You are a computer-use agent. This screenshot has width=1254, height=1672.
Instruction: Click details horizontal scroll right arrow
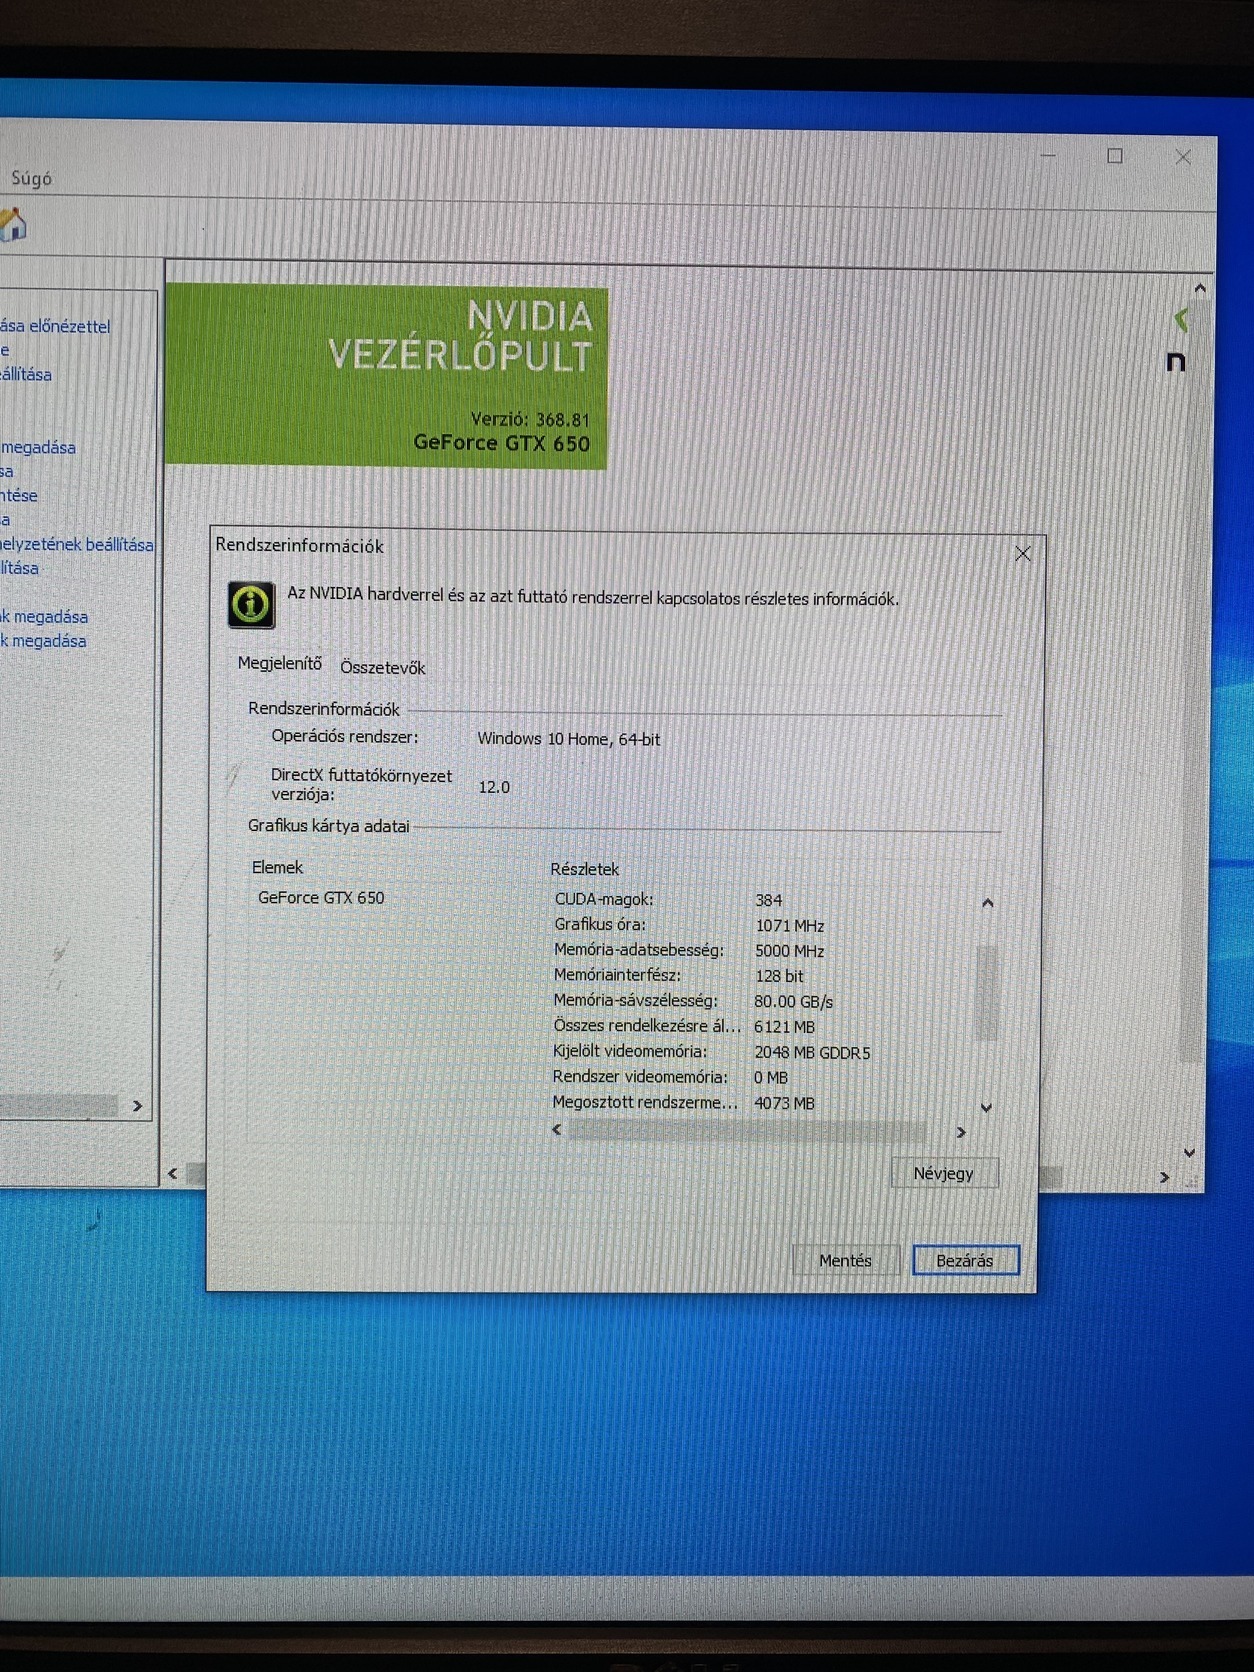[x=961, y=1132]
